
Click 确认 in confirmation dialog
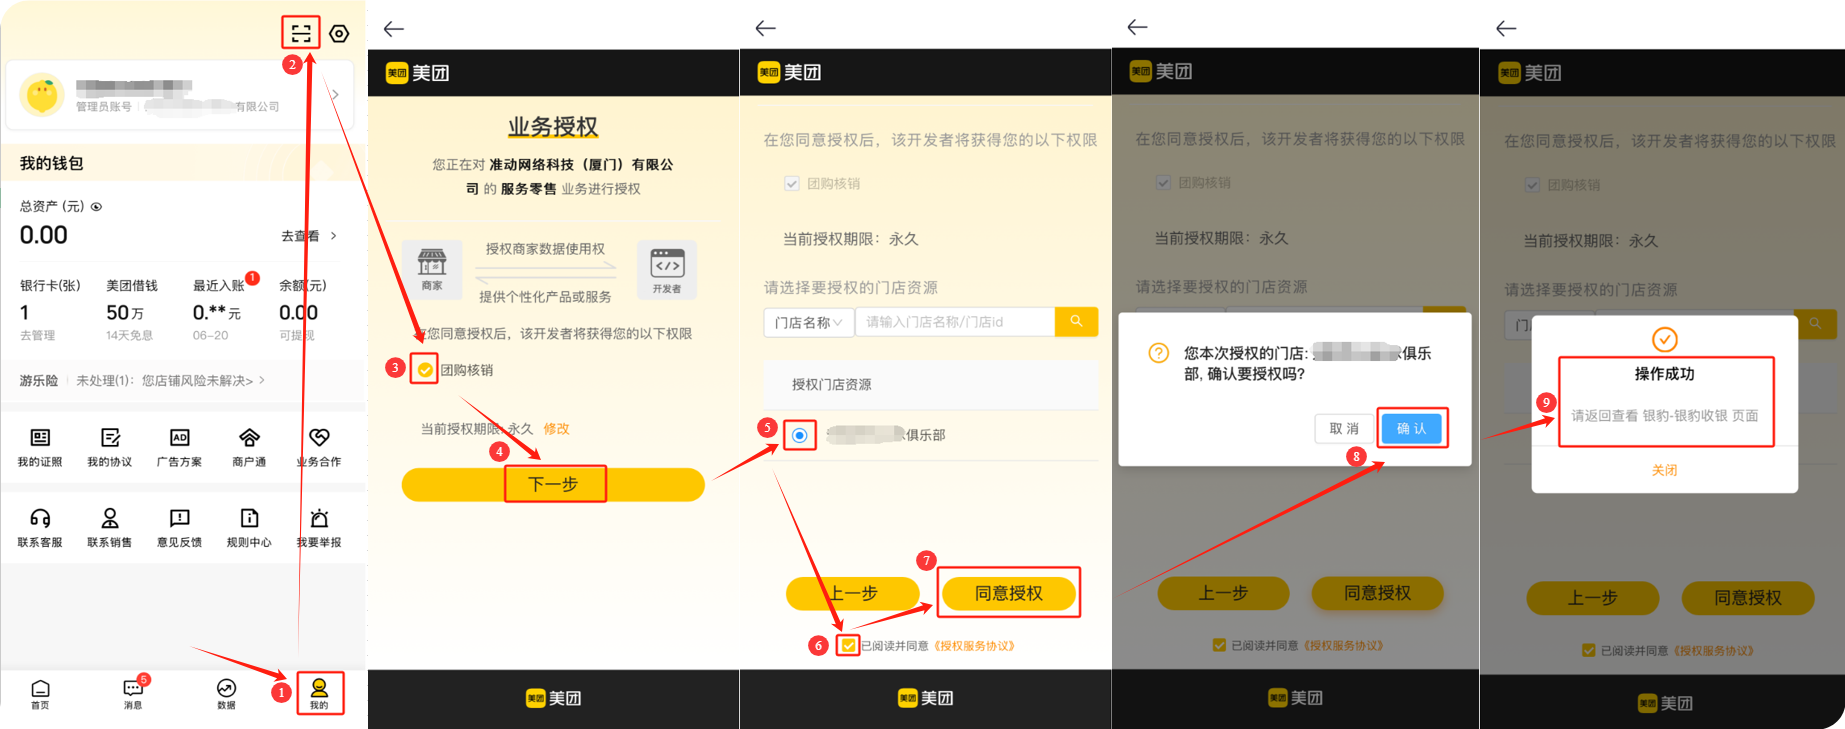(x=1412, y=429)
